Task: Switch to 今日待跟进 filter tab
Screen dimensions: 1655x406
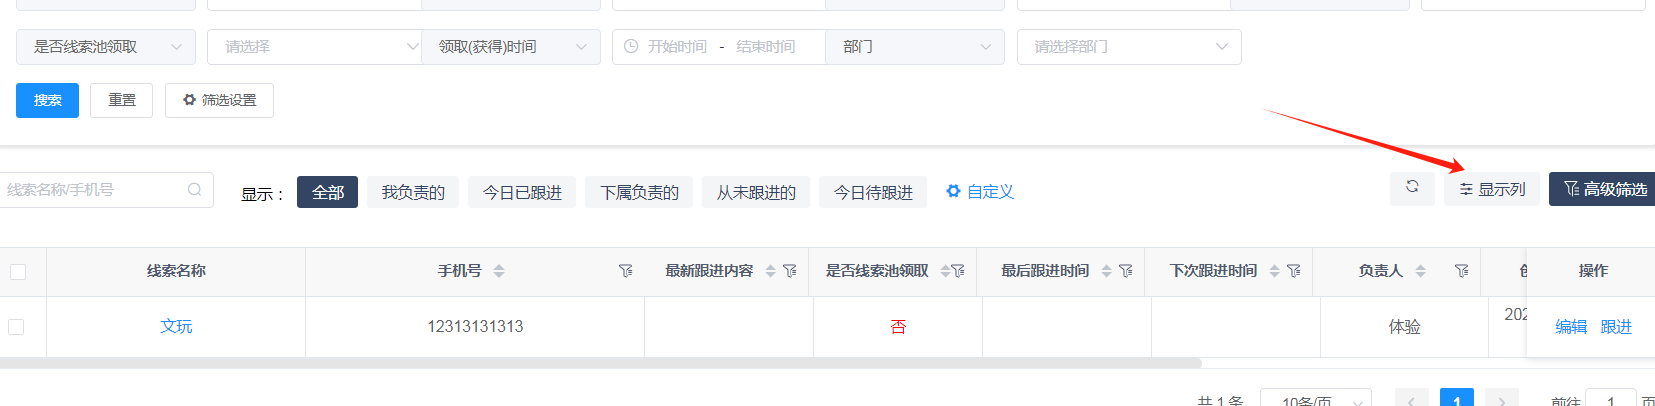Action: 873,192
